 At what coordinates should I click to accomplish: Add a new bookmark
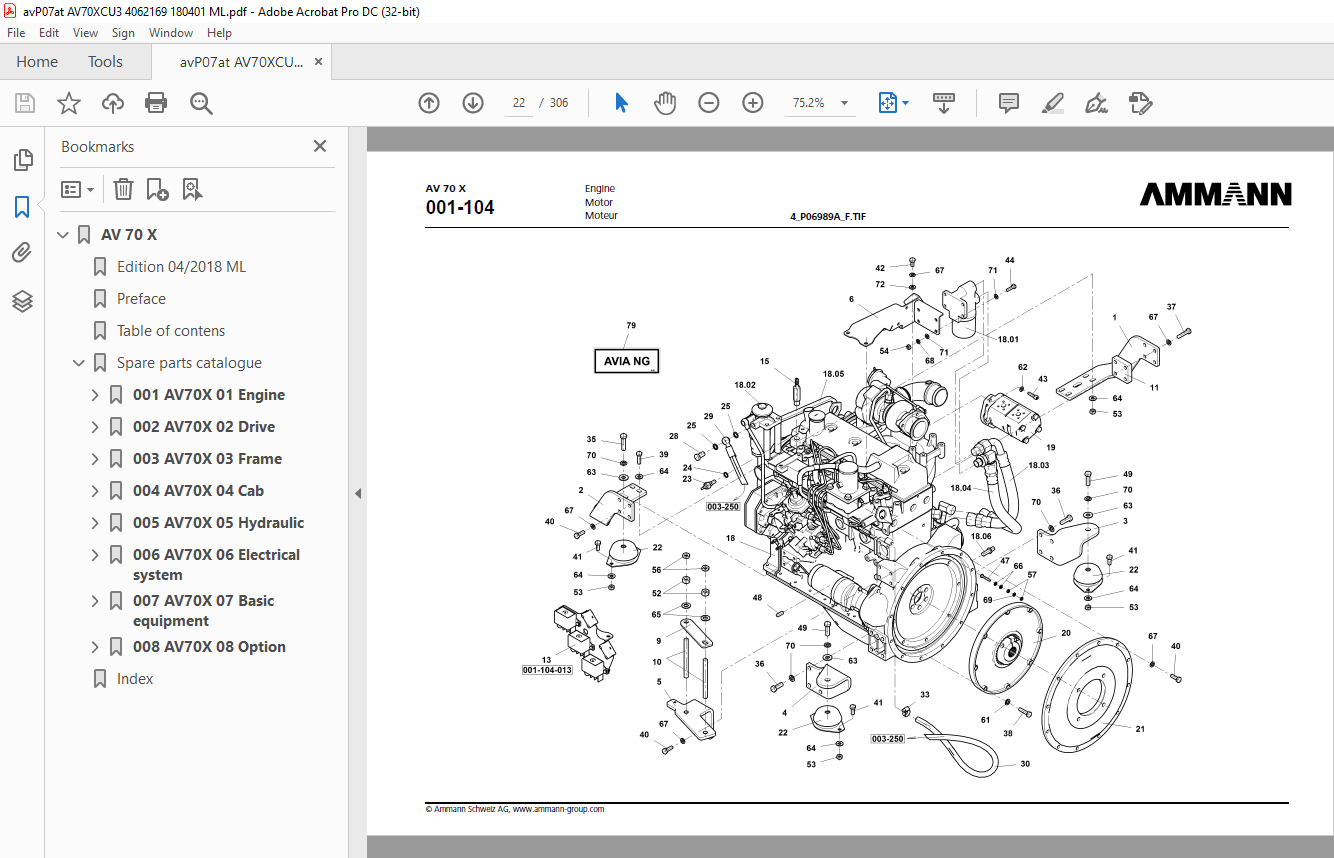point(157,189)
